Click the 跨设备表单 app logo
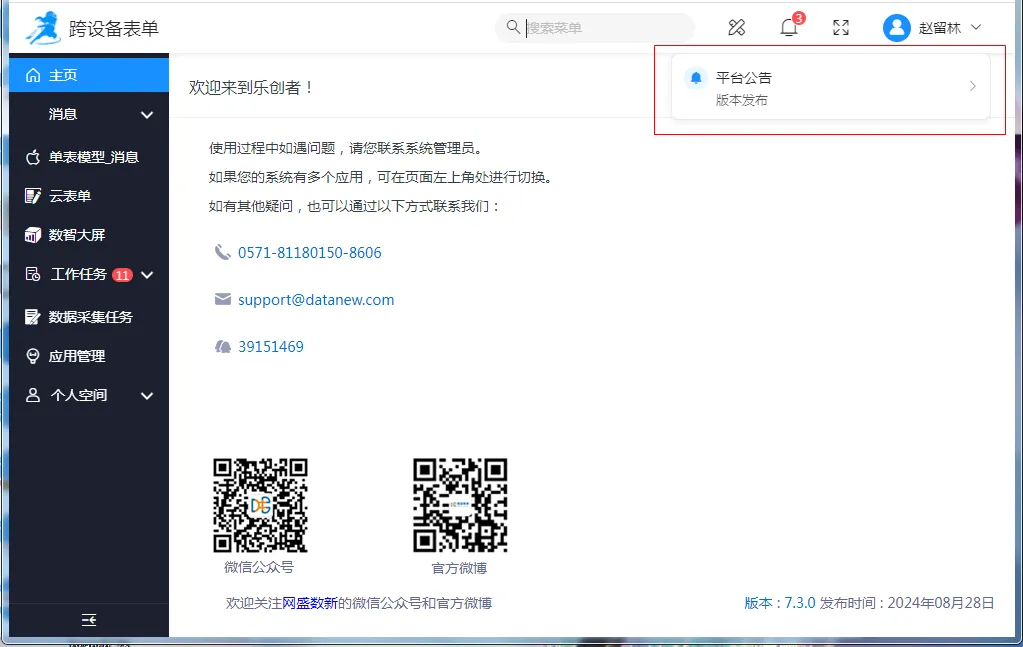 click(x=43, y=28)
